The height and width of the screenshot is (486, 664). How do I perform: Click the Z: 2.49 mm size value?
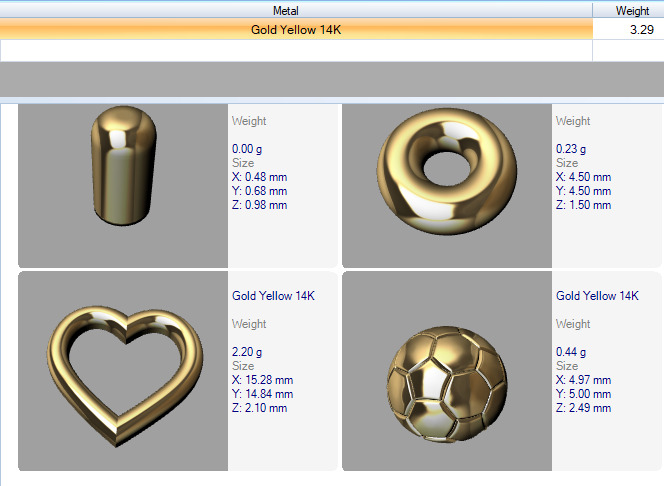(584, 408)
